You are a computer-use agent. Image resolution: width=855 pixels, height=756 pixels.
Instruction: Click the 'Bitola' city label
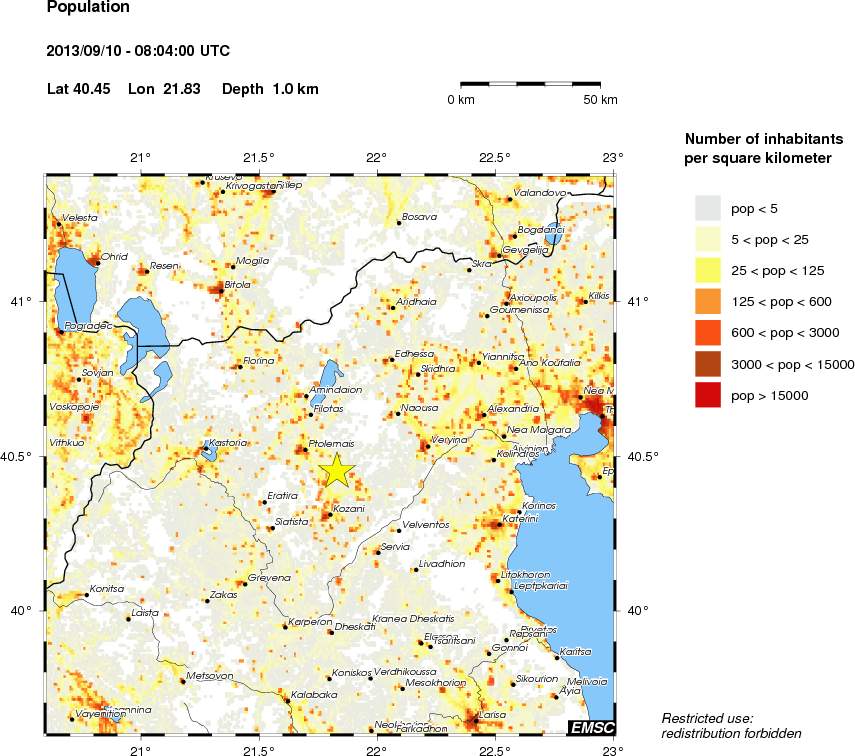238,284
